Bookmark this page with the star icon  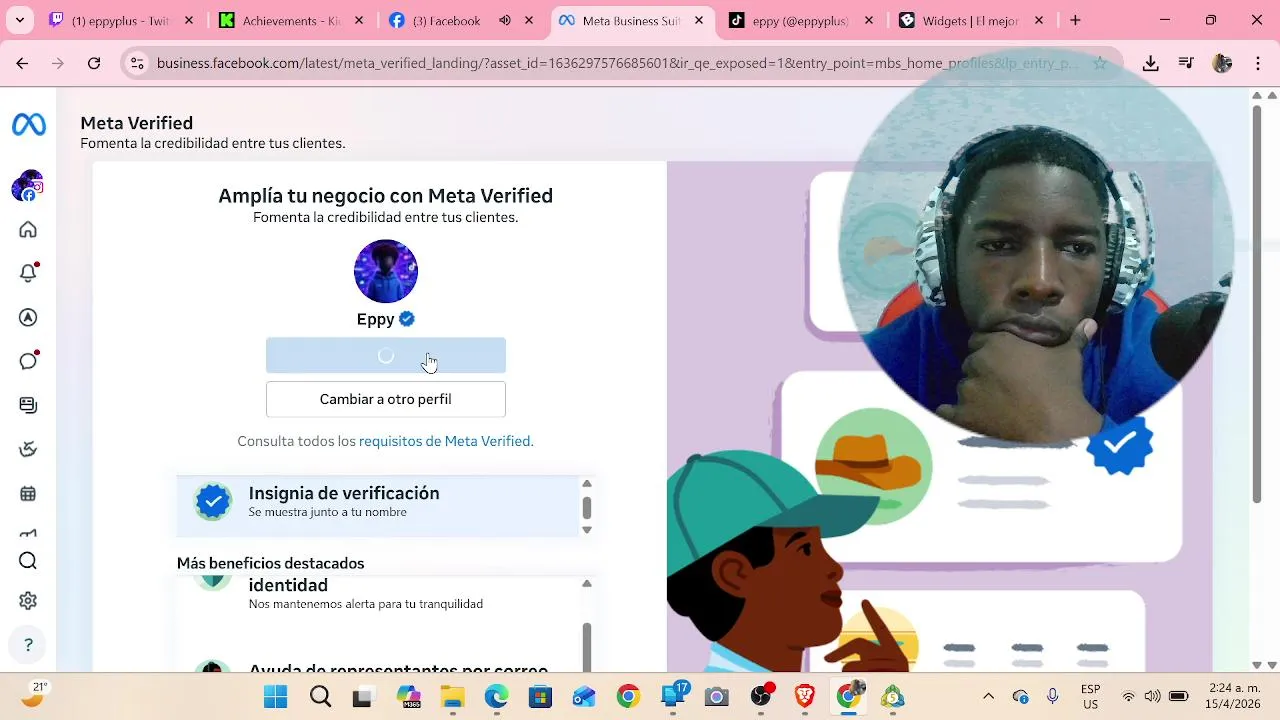click(x=1100, y=63)
